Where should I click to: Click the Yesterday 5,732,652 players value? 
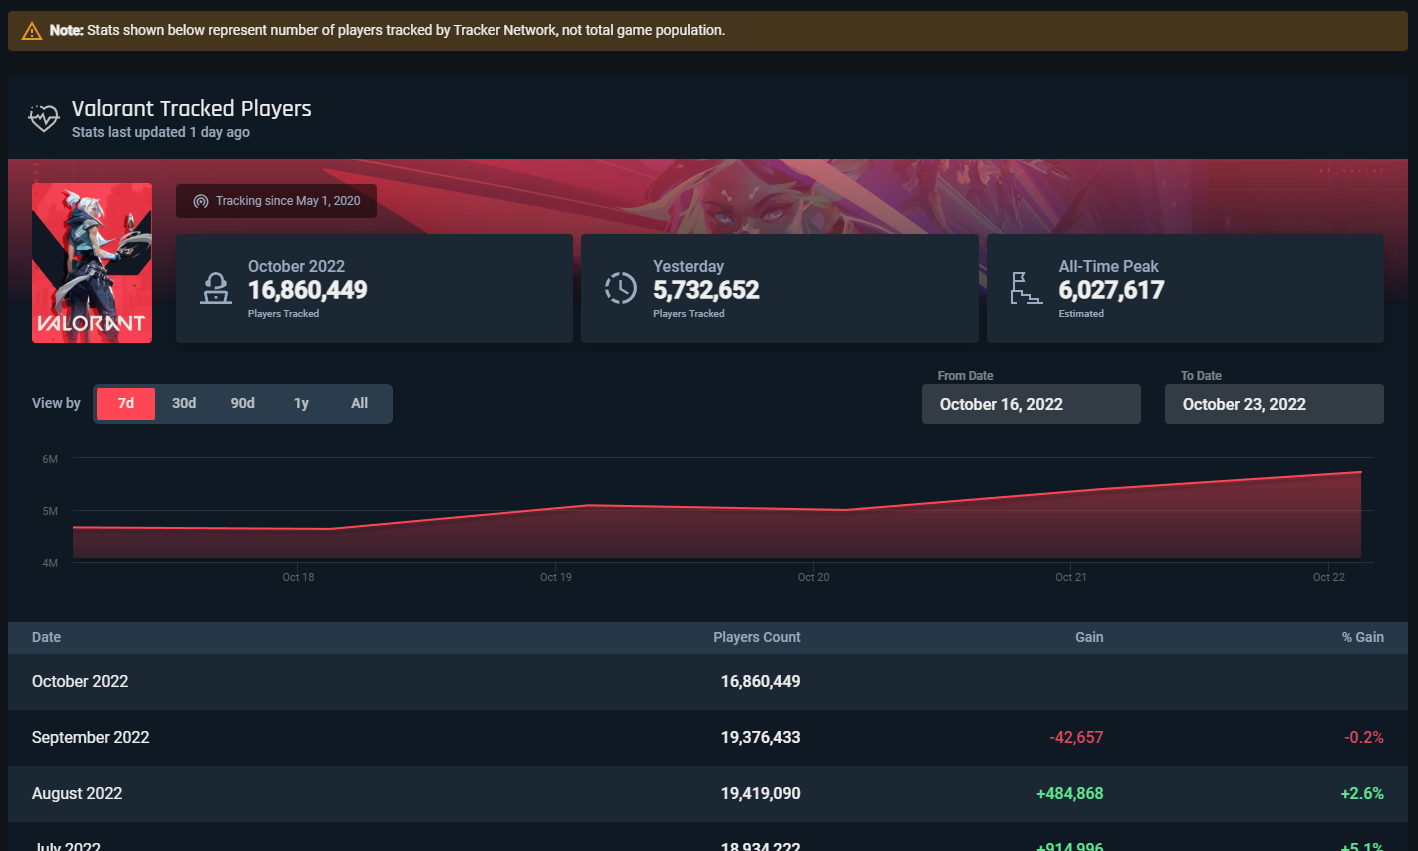[x=706, y=290]
